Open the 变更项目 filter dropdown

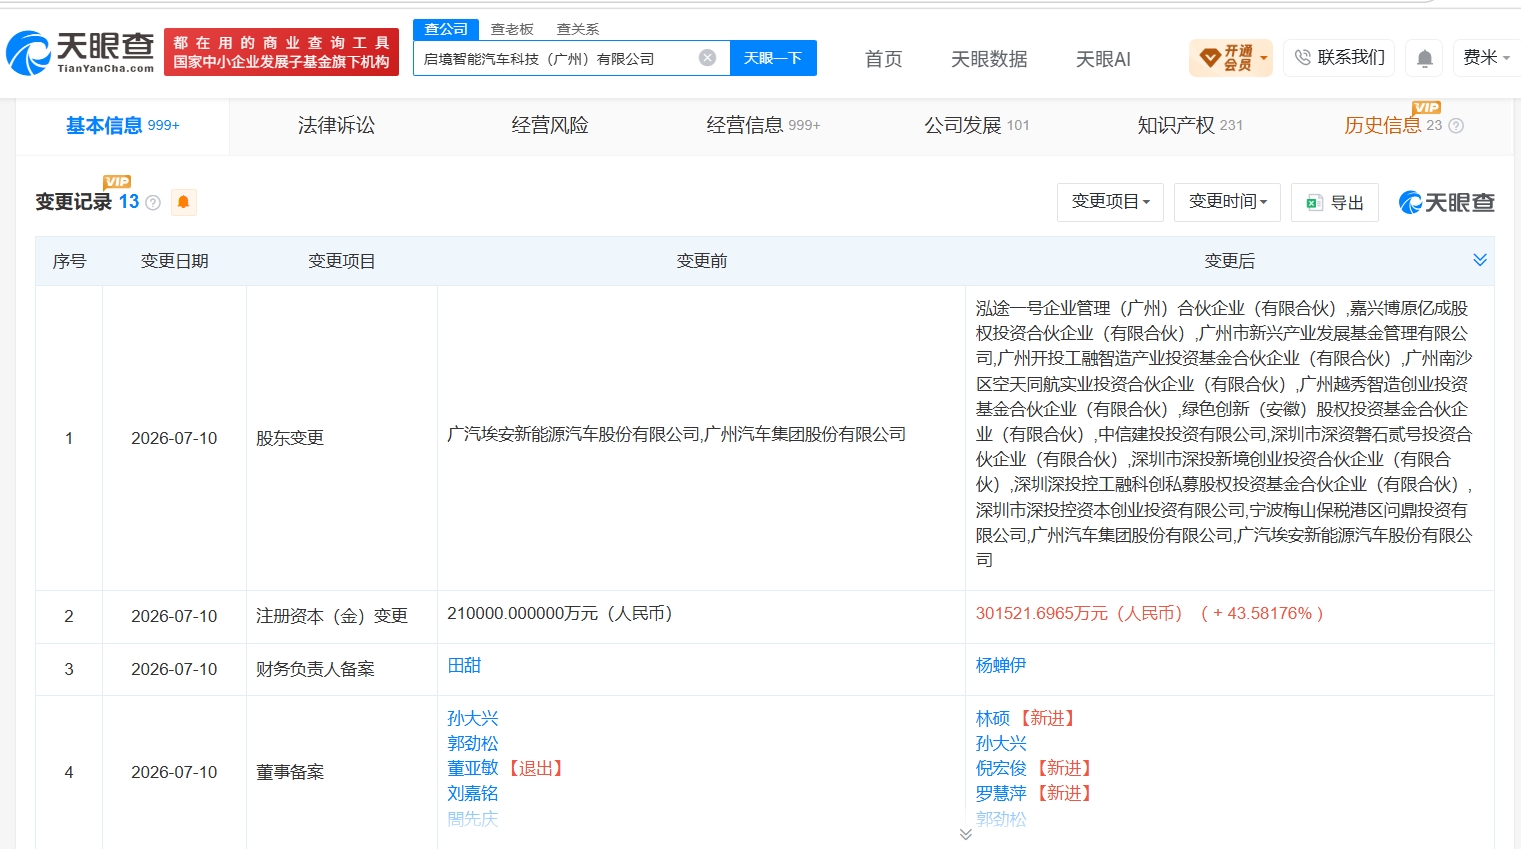(1110, 202)
